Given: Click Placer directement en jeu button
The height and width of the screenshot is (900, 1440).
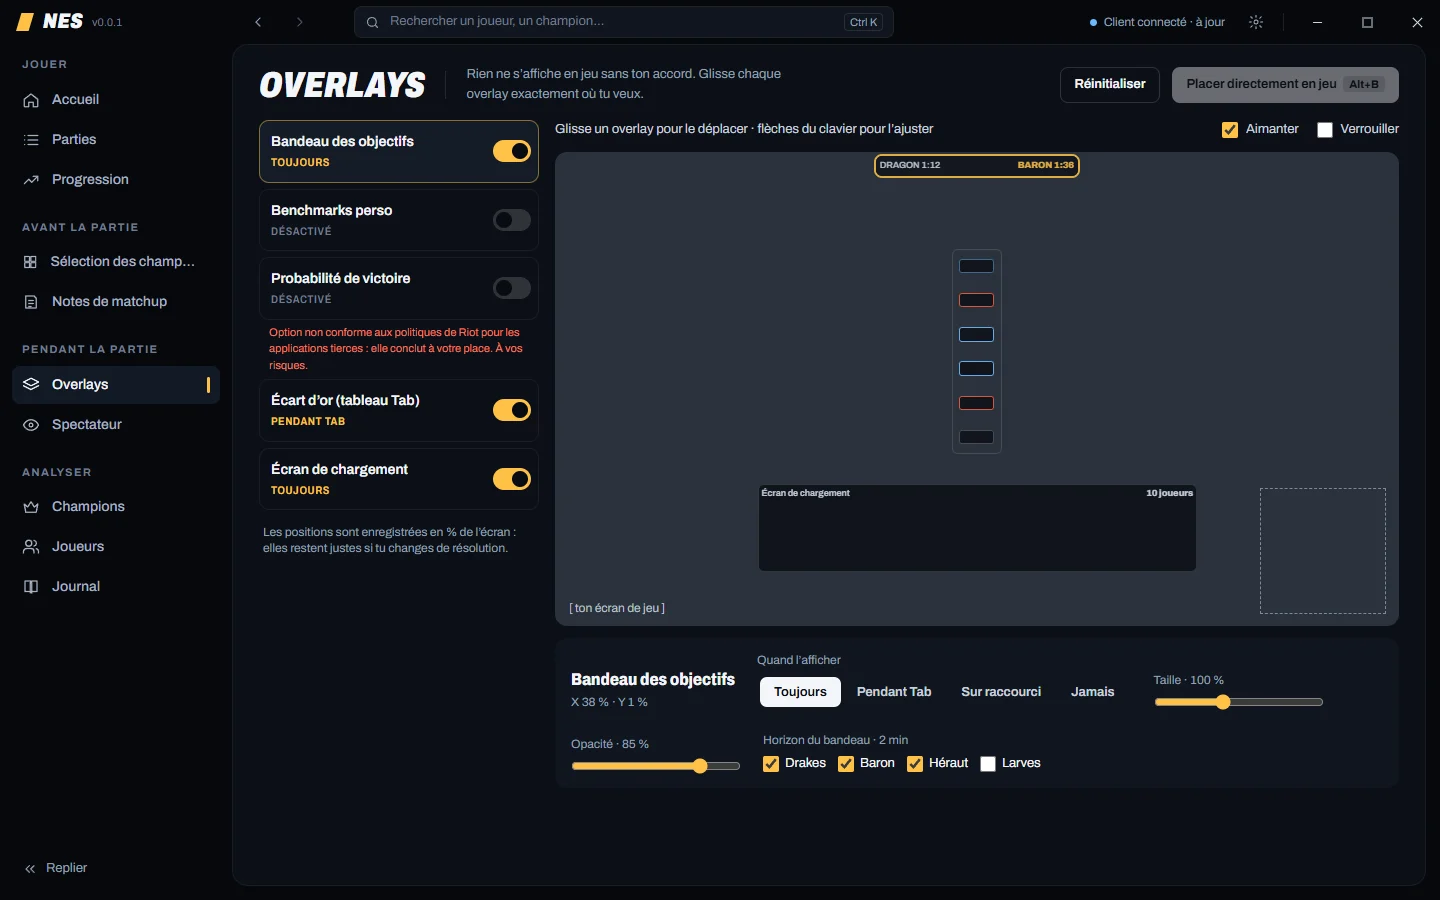Looking at the screenshot, I should coord(1285,85).
